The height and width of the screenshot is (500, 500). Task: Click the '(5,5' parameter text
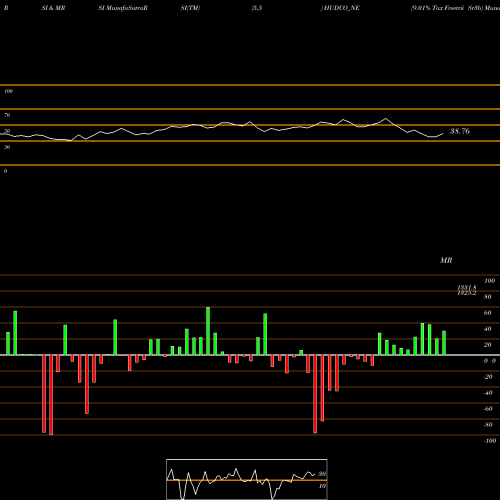click(257, 8)
